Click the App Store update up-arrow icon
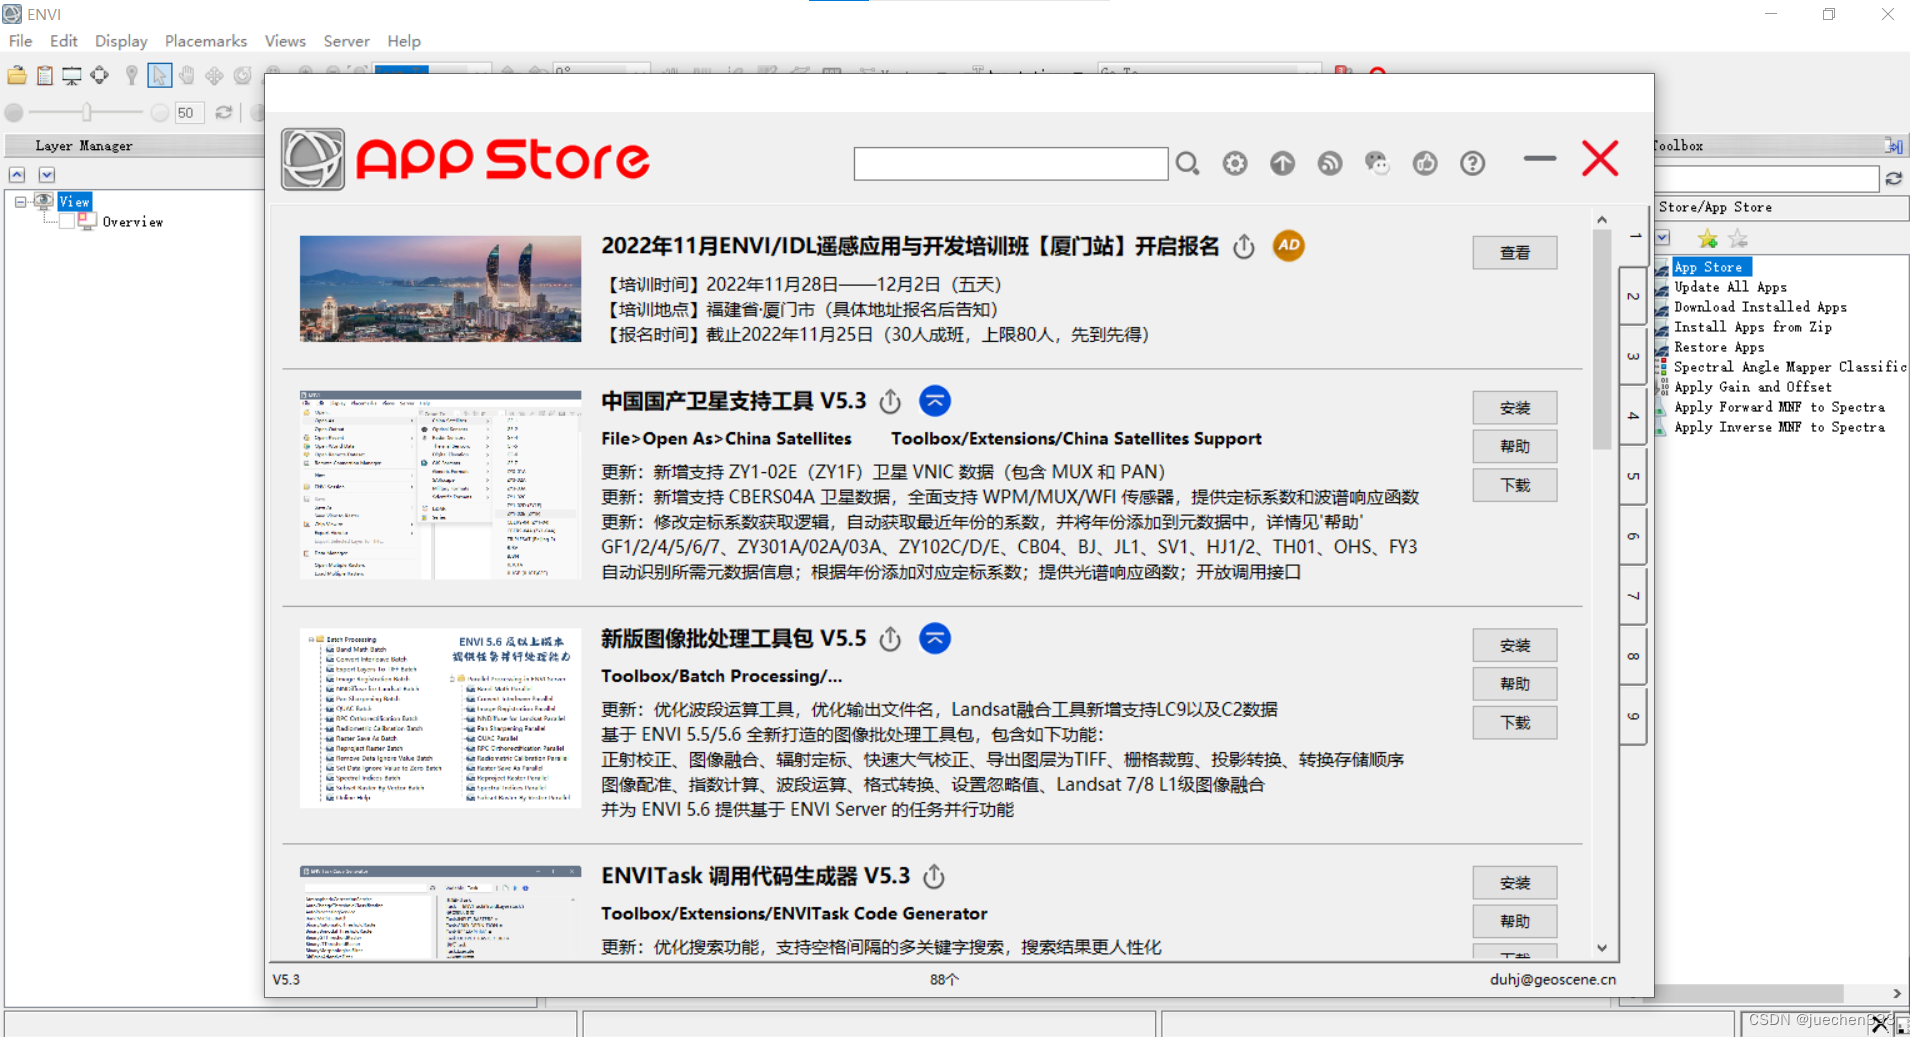The height and width of the screenshot is (1037, 1910). click(1282, 163)
